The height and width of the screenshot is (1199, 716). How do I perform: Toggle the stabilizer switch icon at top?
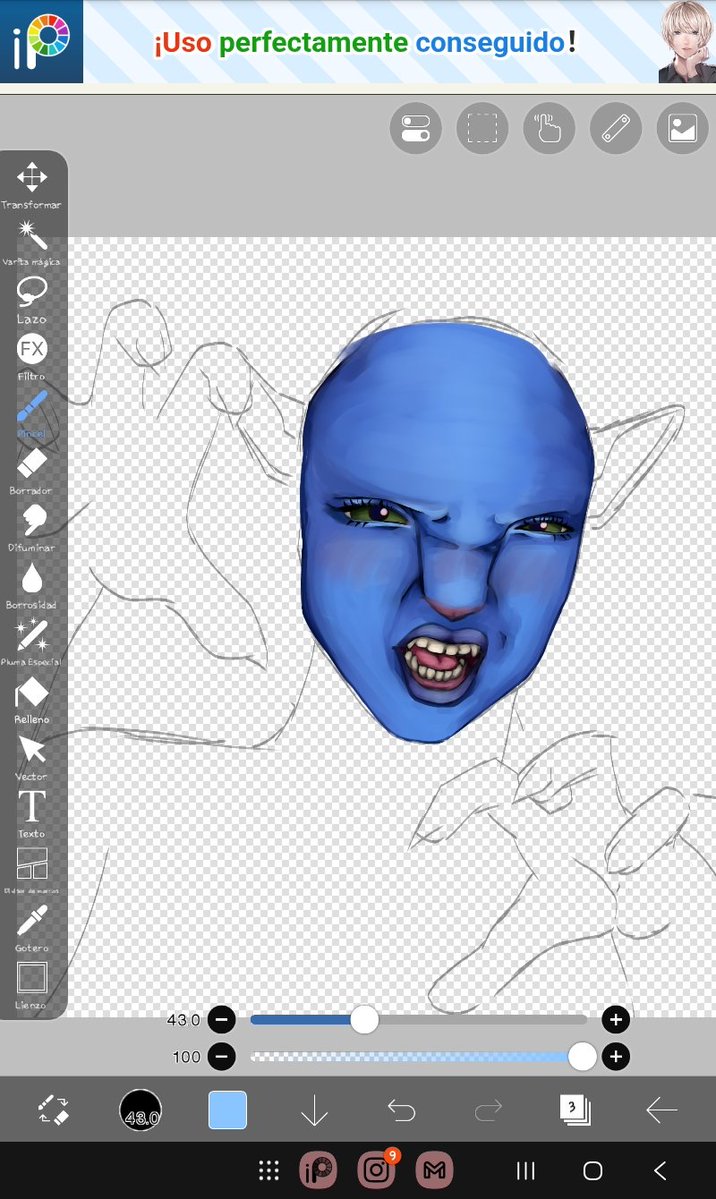(415, 128)
